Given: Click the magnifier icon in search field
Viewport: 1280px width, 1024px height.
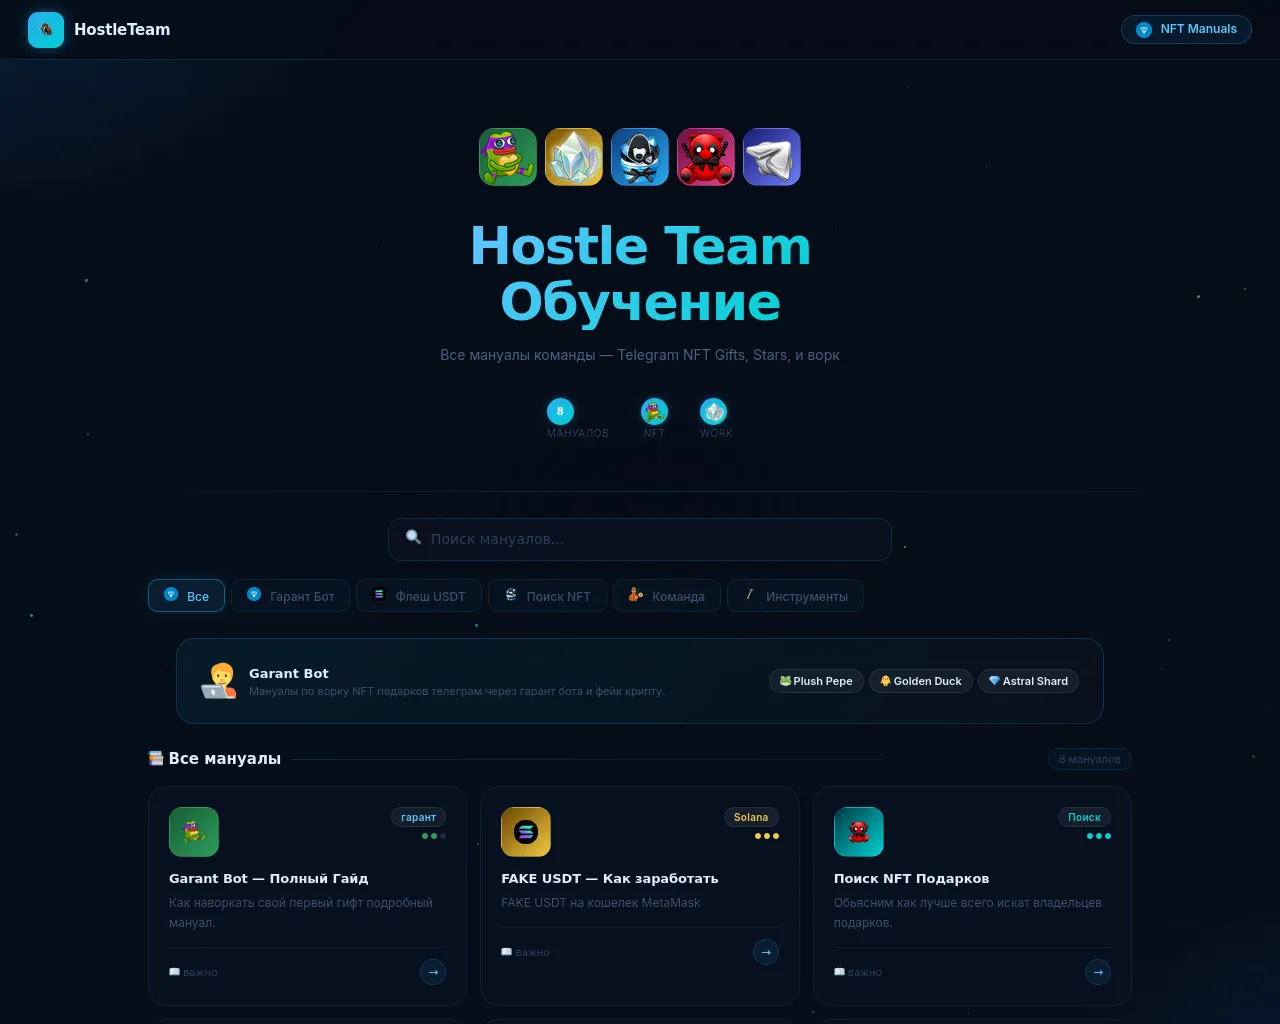Looking at the screenshot, I should [x=413, y=538].
